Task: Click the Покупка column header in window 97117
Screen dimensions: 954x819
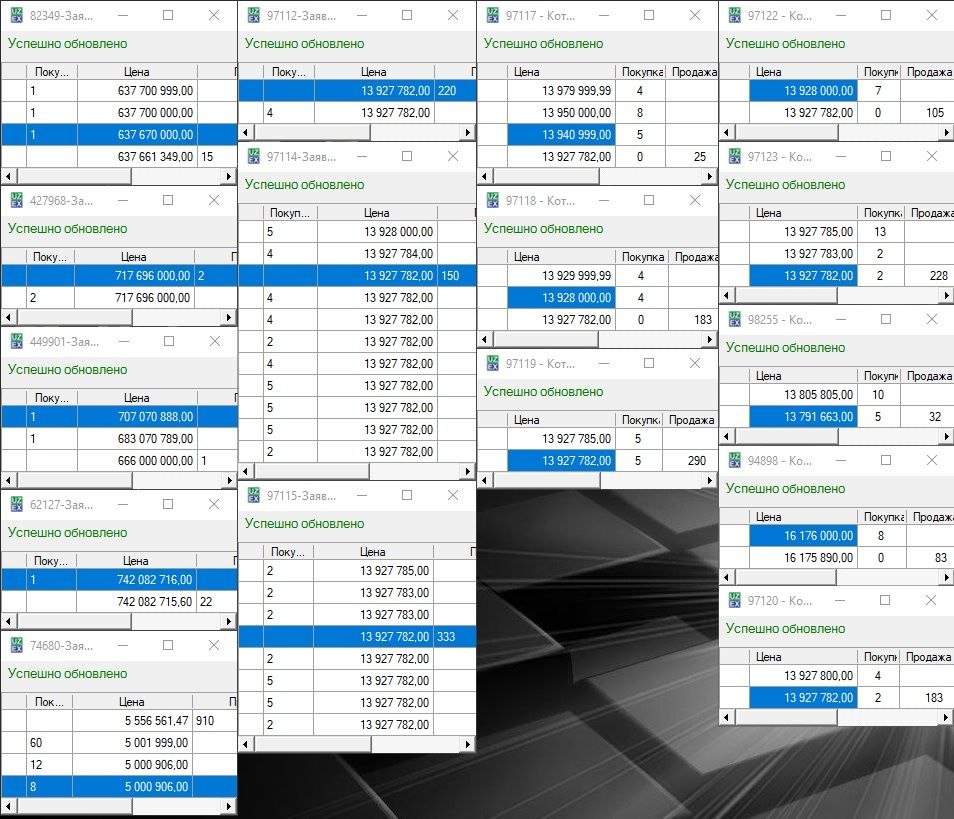Action: (642, 72)
